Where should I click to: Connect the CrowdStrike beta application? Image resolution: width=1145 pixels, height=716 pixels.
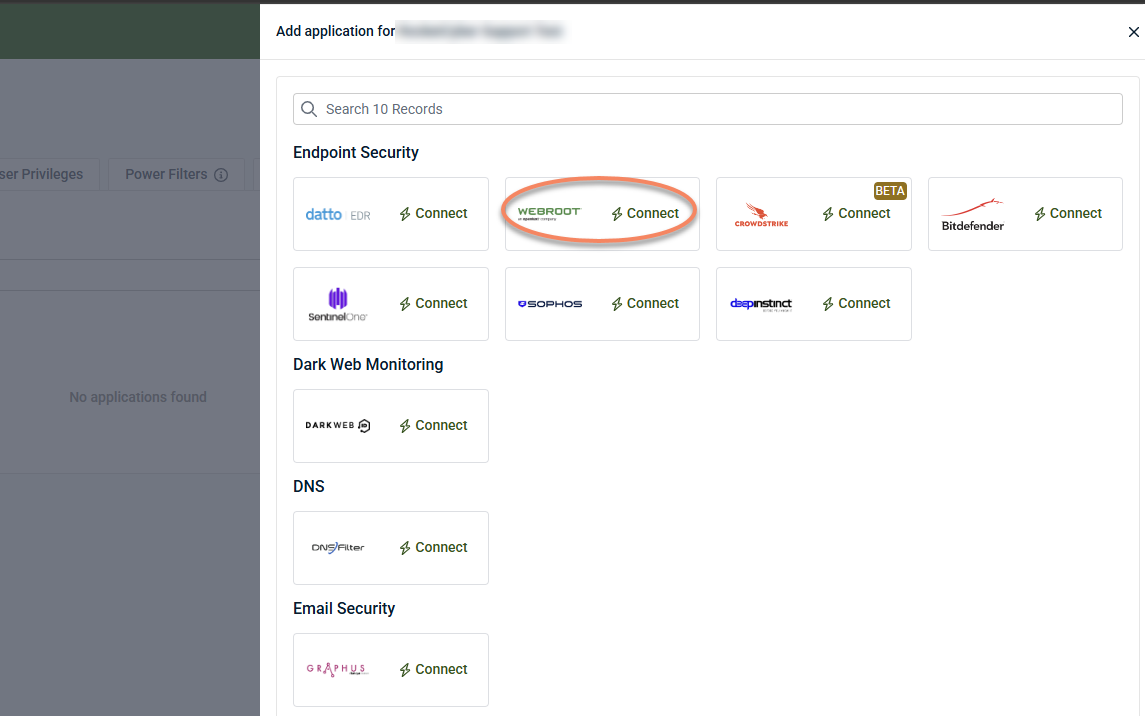tap(857, 214)
